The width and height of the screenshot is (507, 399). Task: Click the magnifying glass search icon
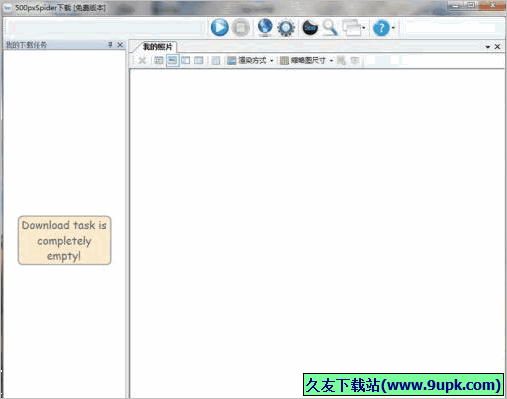(x=330, y=28)
